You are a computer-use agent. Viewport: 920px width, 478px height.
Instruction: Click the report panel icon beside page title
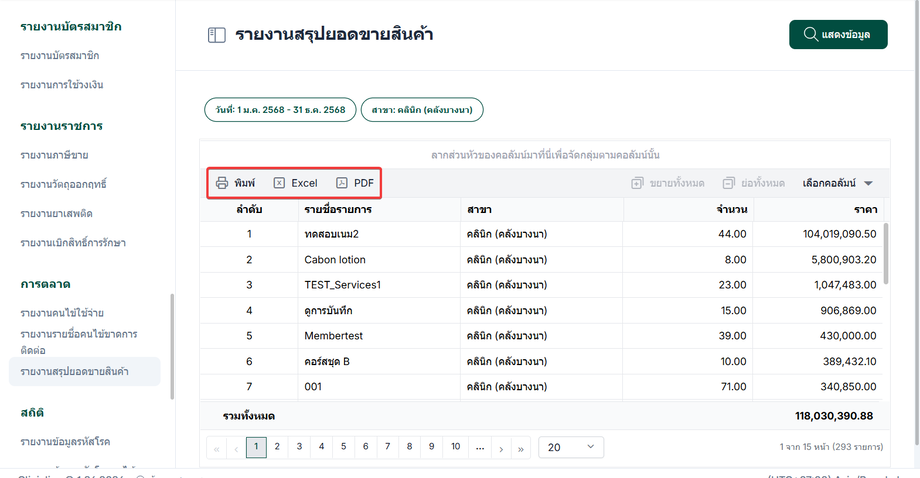point(217,35)
